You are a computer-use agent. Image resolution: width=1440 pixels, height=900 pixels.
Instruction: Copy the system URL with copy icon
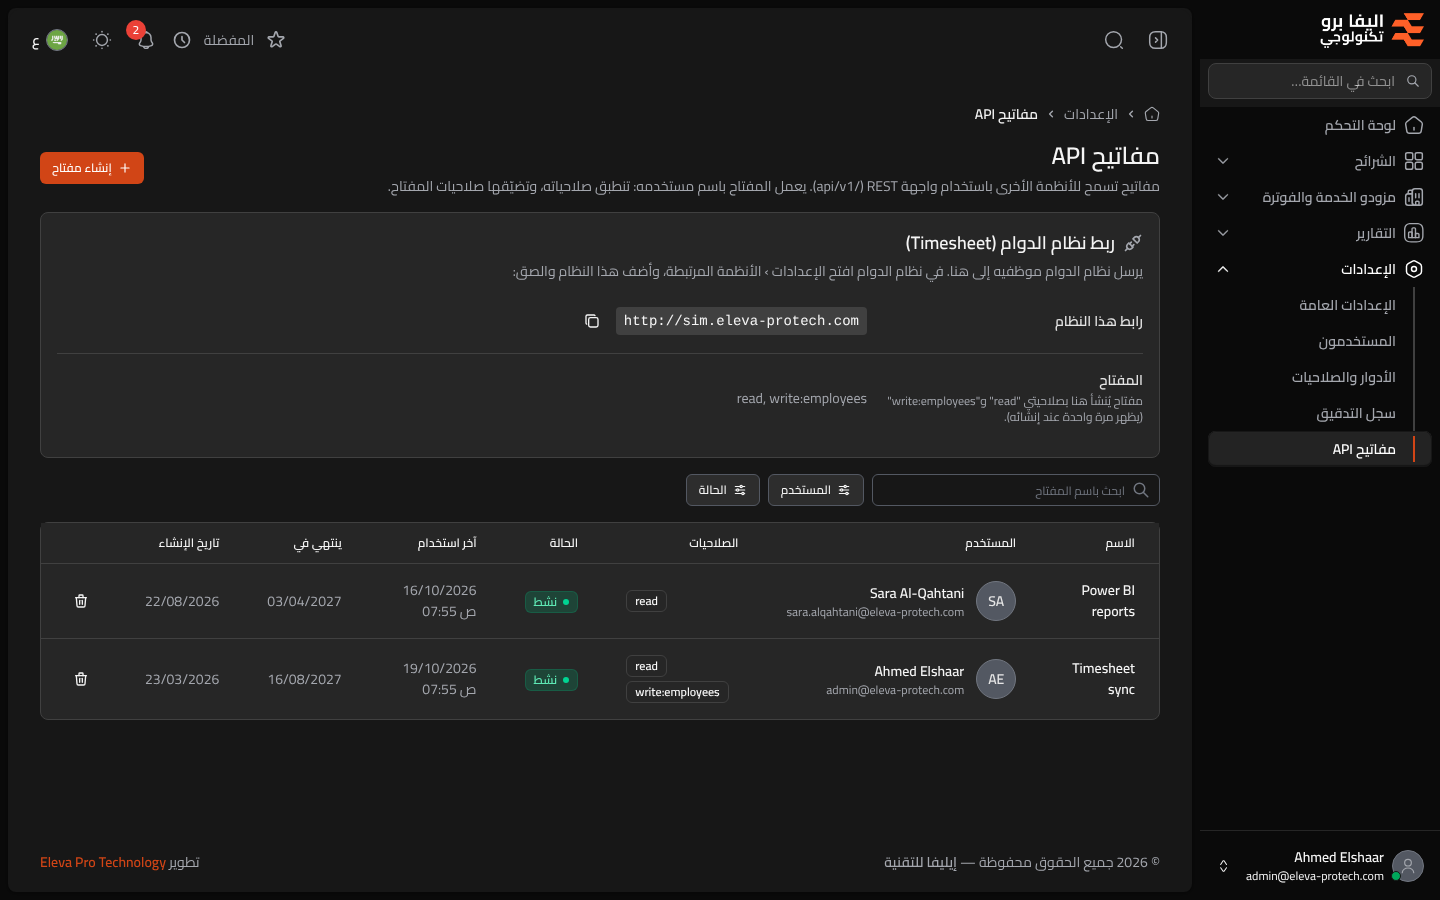592,321
